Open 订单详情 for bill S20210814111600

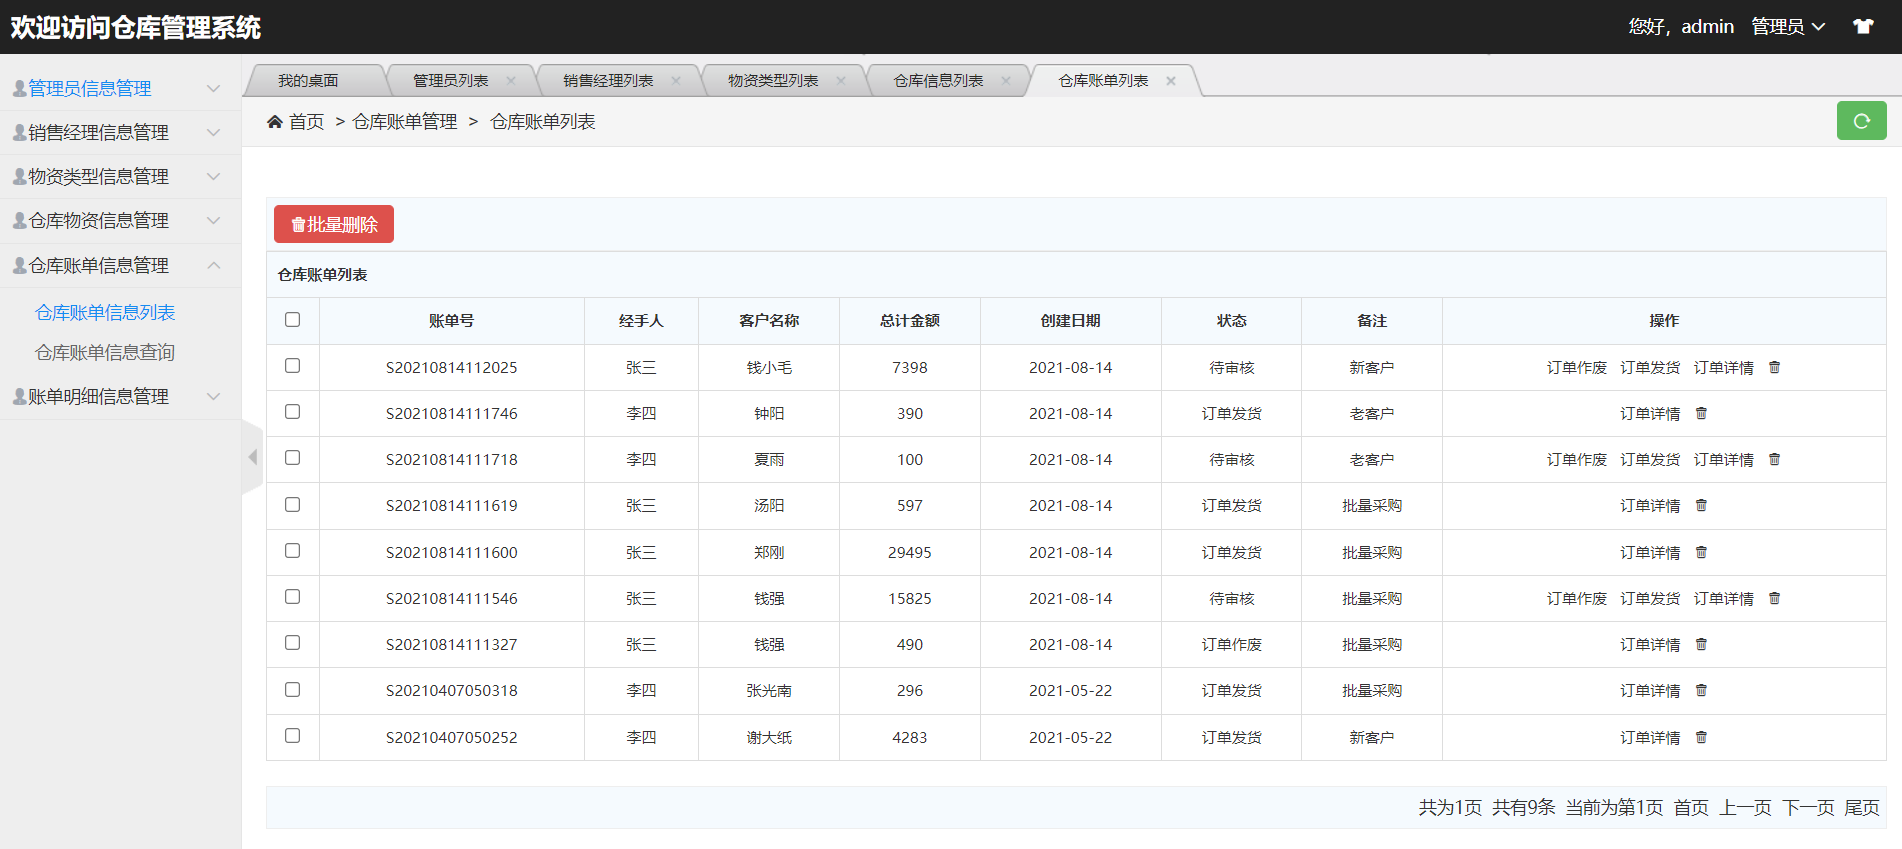[1650, 553]
